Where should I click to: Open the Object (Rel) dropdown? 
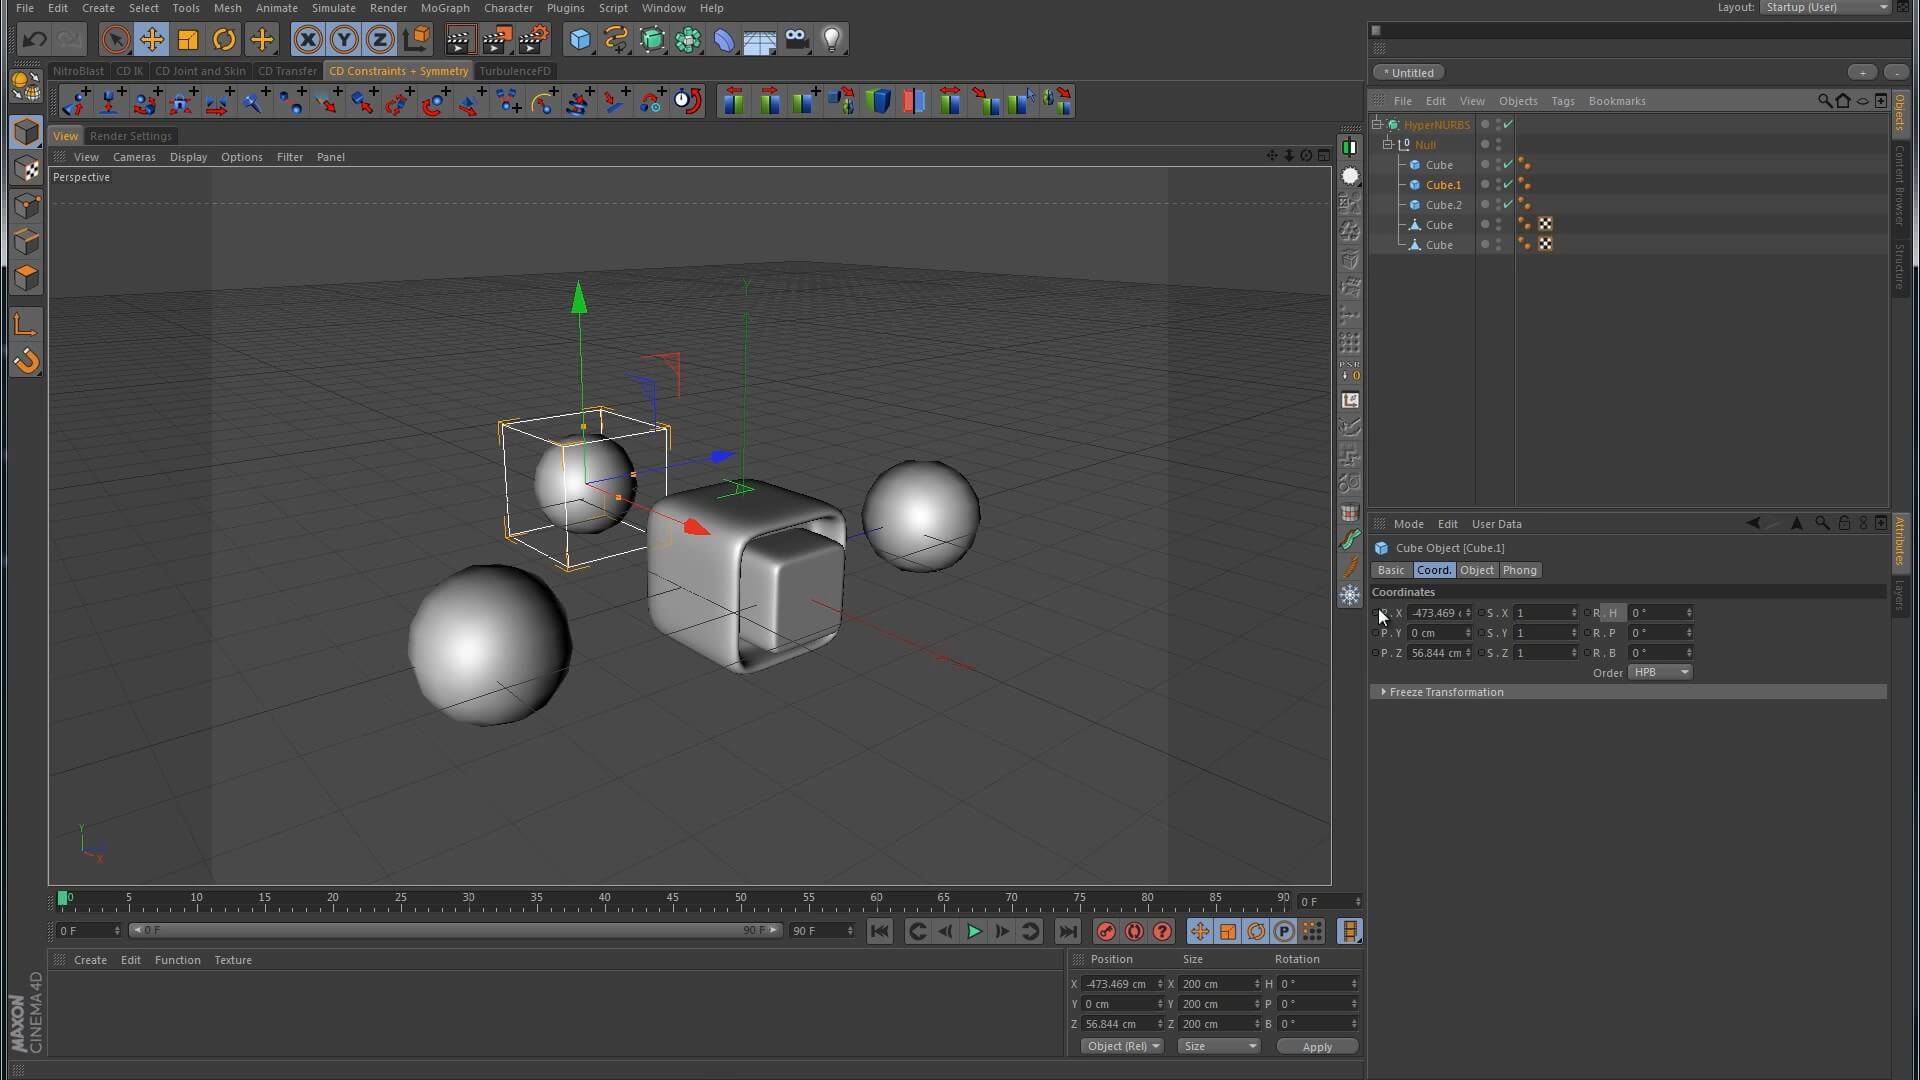coord(1122,1046)
